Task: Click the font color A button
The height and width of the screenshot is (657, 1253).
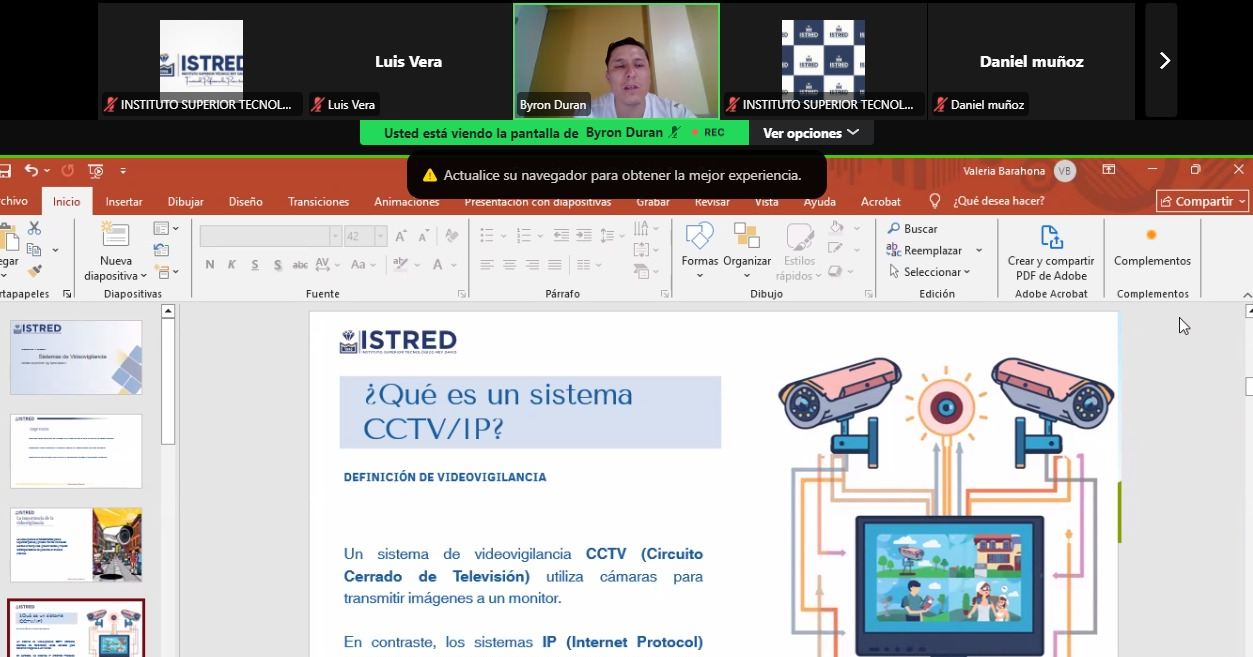Action: pyautogui.click(x=439, y=265)
